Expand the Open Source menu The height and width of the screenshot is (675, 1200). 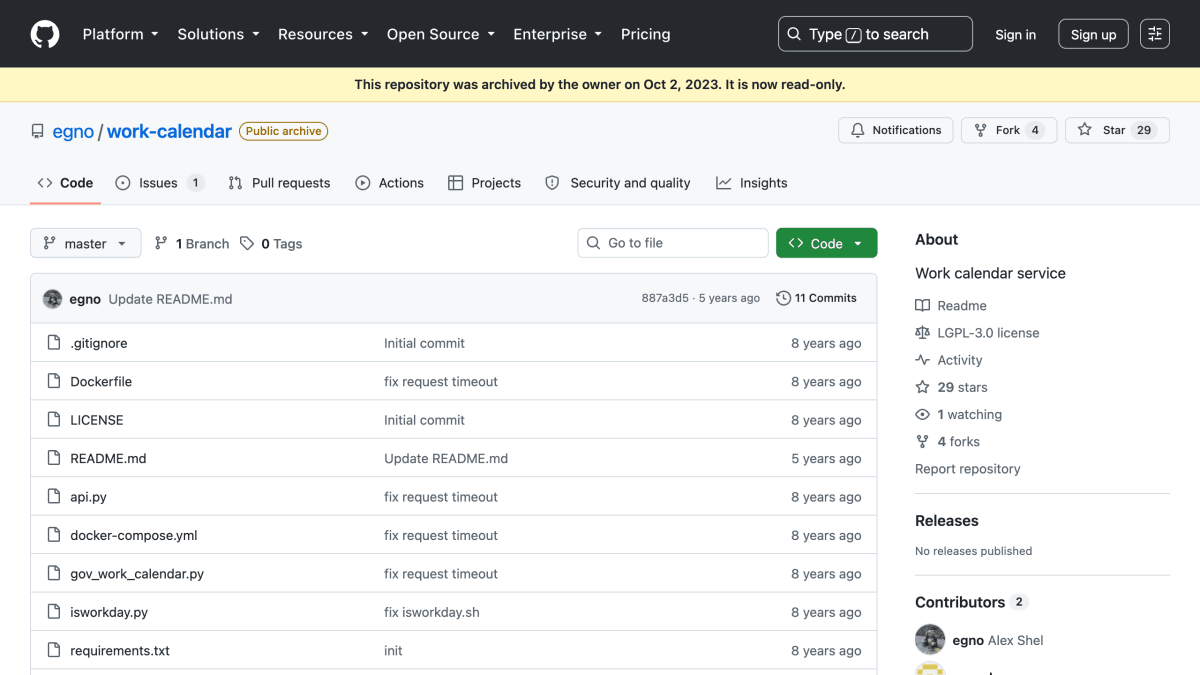(441, 34)
